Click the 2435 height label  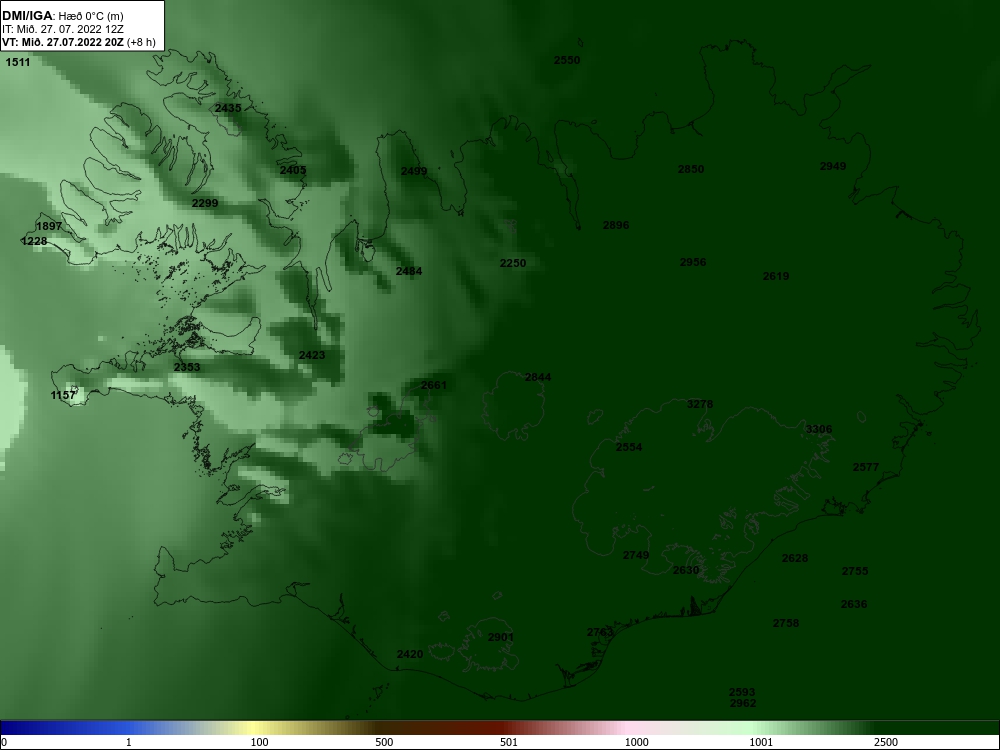228,108
